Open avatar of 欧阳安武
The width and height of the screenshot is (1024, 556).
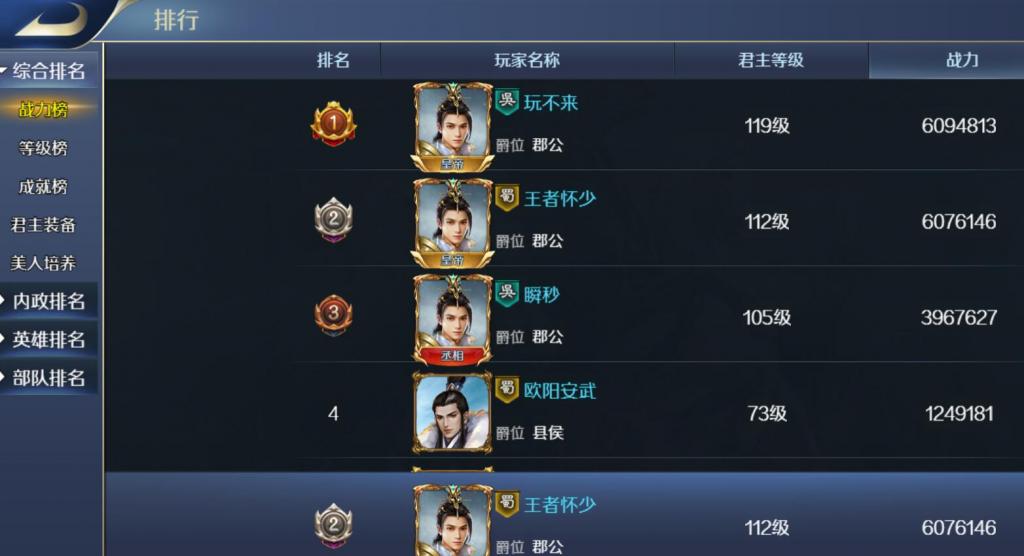pos(452,413)
